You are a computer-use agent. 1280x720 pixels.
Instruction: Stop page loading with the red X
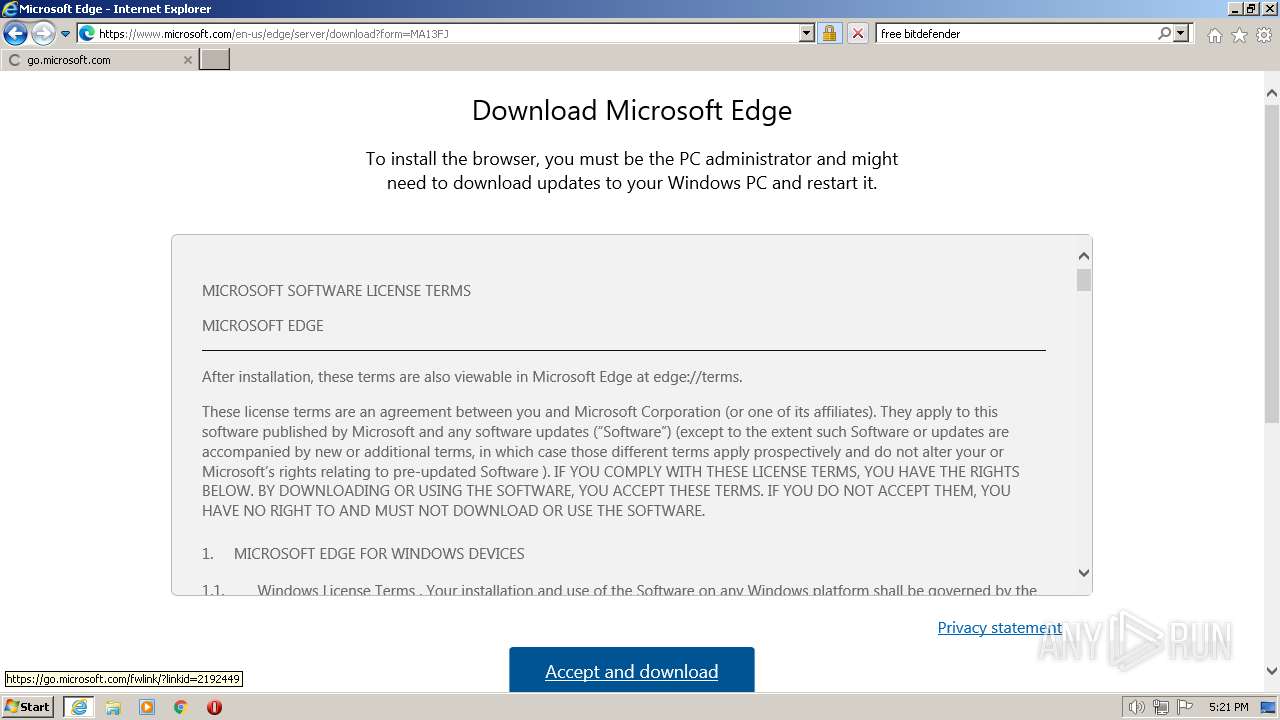tap(857, 33)
